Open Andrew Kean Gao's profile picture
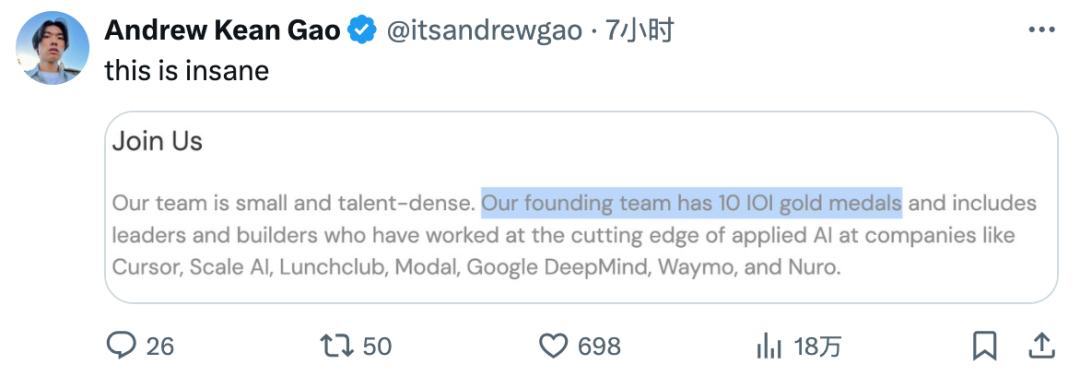Viewport: 1080px width, 376px height. coord(52,48)
